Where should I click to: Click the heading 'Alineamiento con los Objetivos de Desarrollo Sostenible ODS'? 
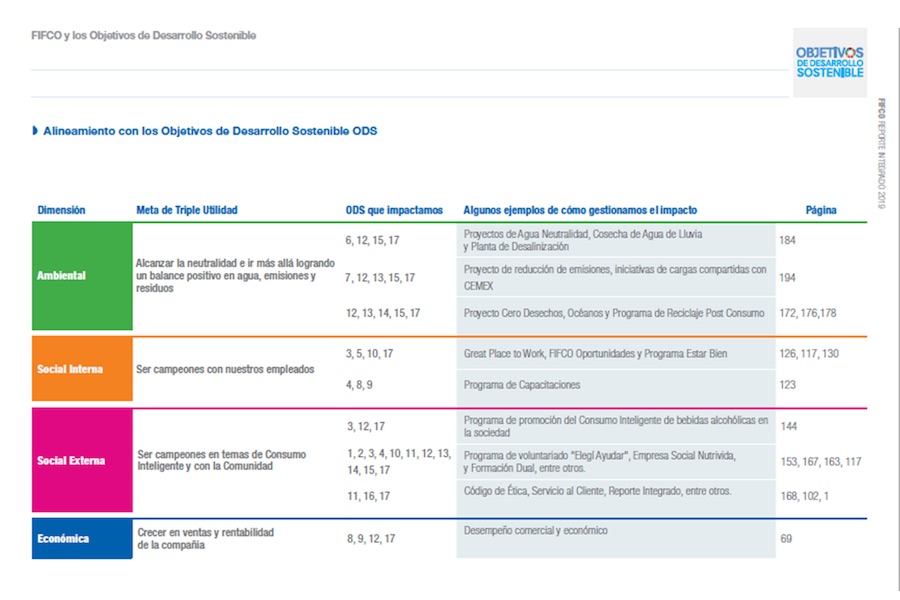[210, 131]
